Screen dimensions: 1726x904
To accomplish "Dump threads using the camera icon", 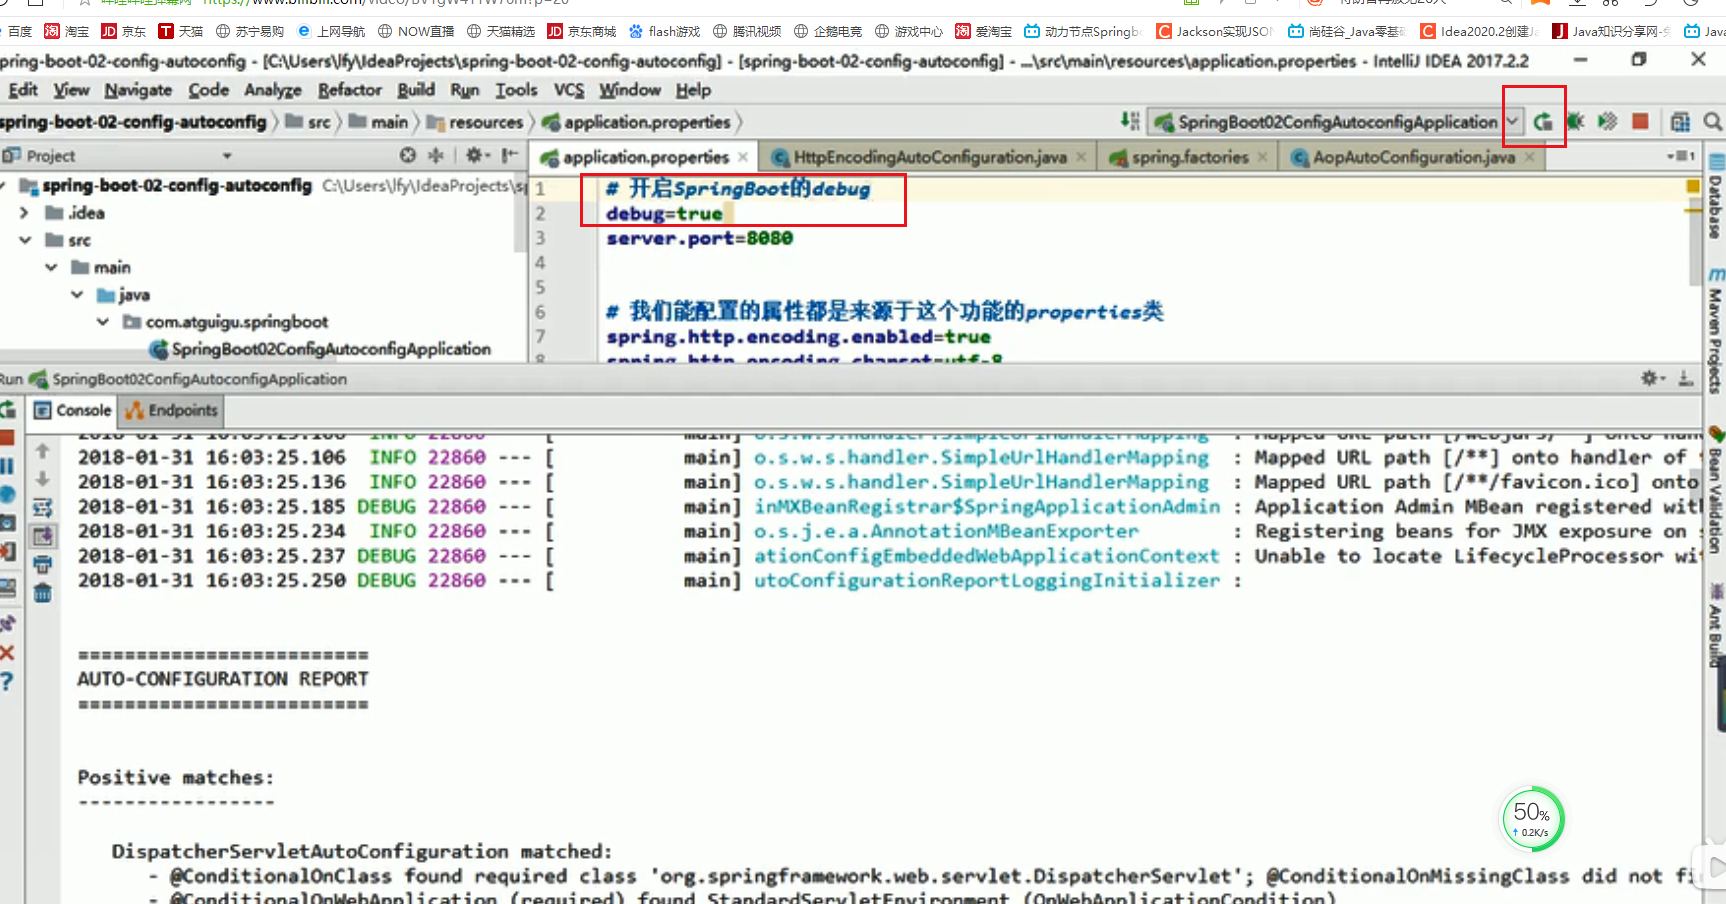I will click(7, 523).
